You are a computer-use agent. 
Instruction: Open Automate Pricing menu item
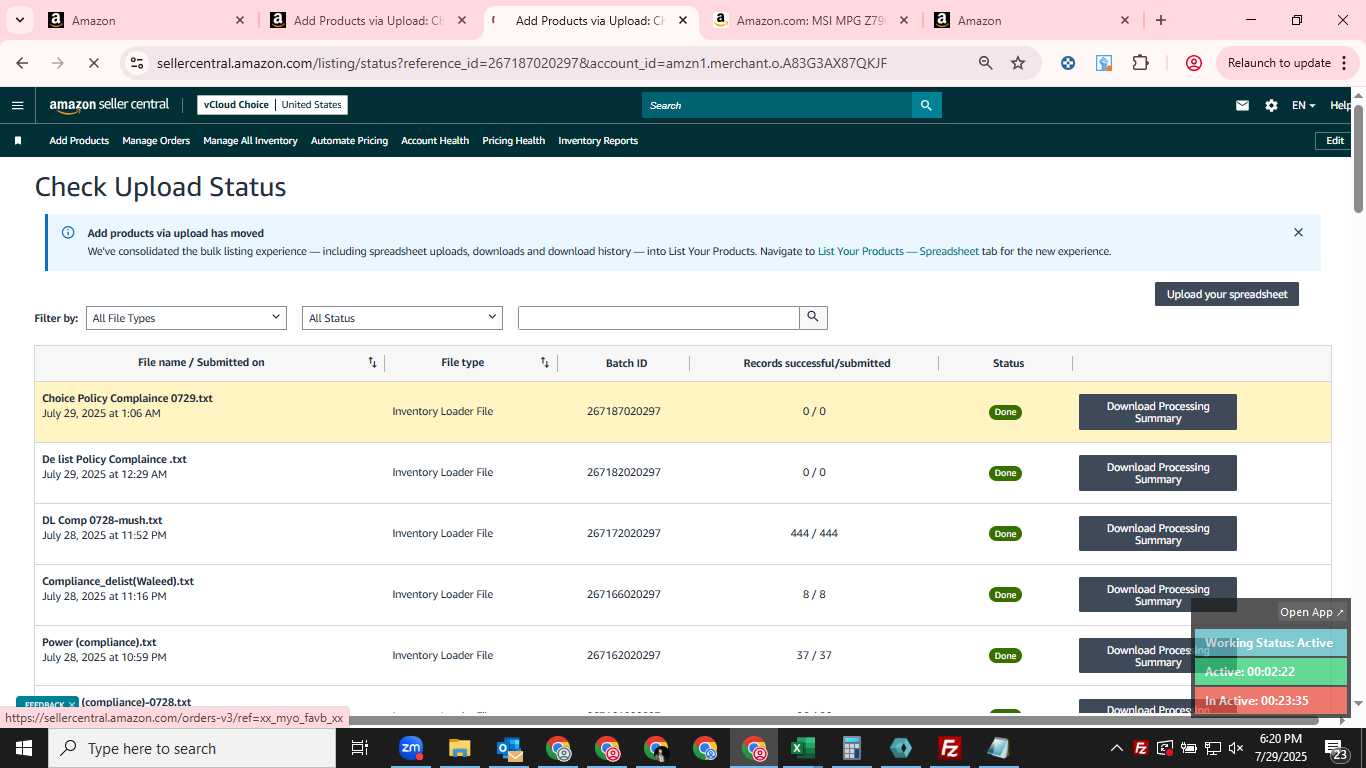point(349,141)
